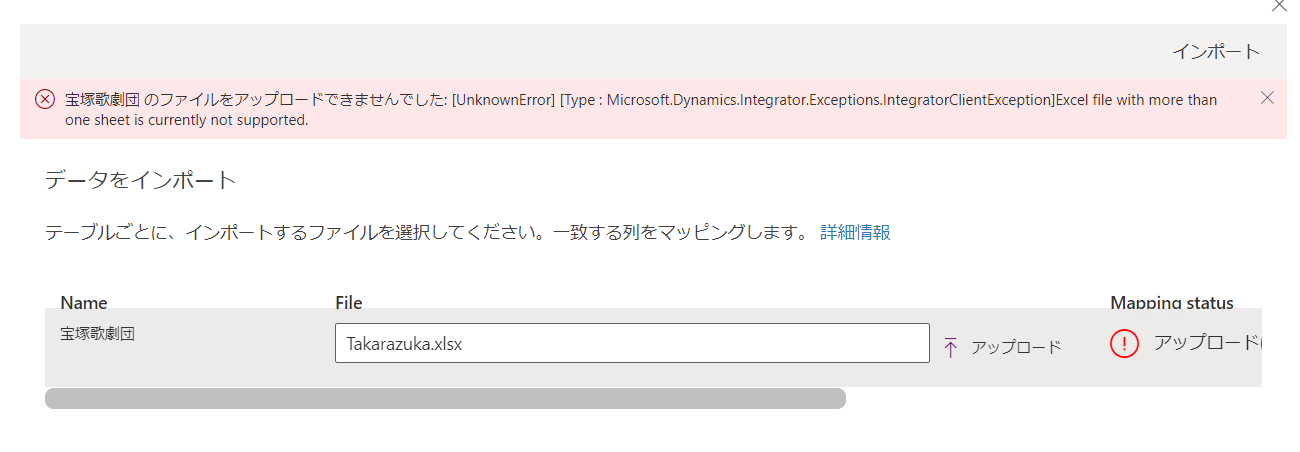Click the Mapping status column header
Image resolution: width=1300 pixels, height=452 pixels.
tap(1171, 302)
